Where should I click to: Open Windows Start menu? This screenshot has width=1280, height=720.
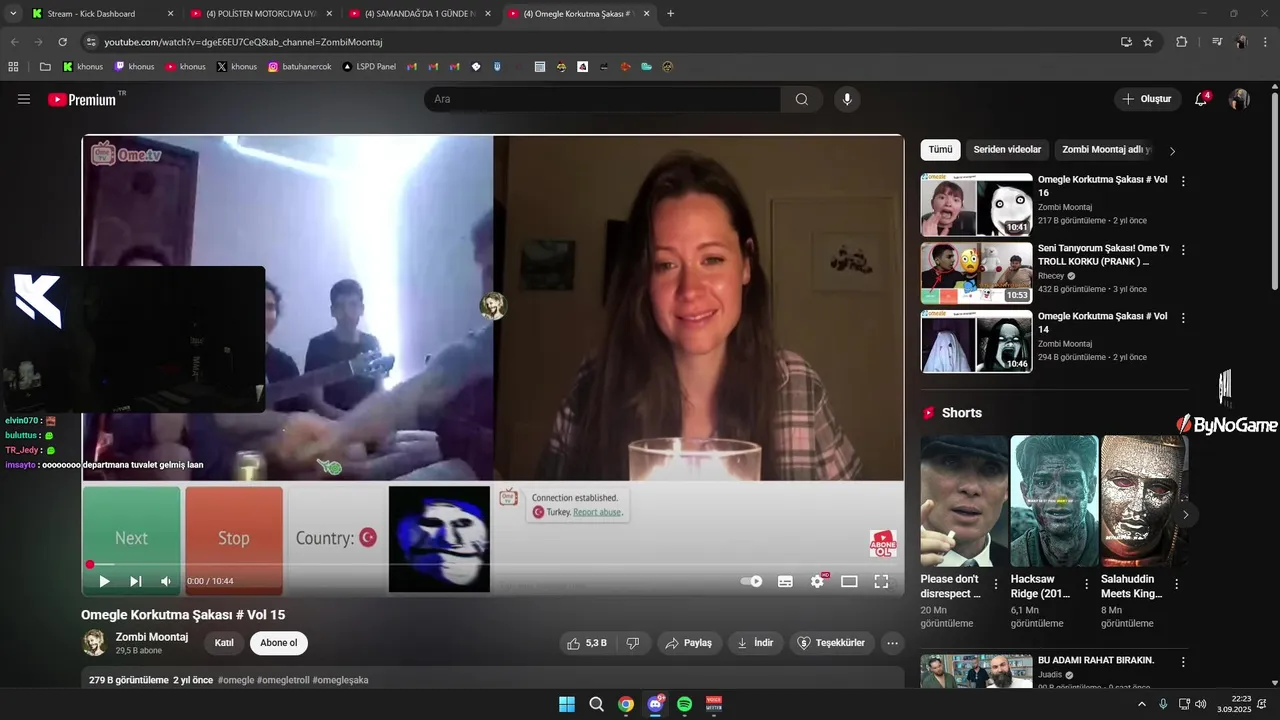click(x=566, y=704)
